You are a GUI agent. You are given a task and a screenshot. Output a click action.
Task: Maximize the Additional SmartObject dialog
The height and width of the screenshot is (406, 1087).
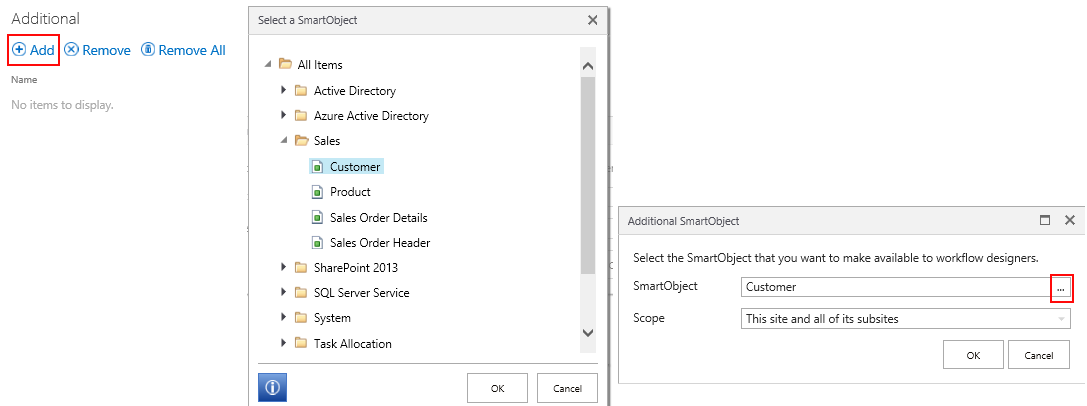[1045, 220]
